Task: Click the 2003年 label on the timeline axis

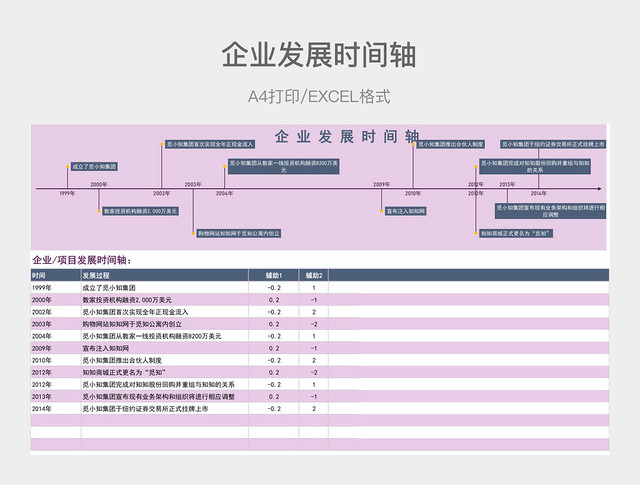Action: (x=193, y=185)
